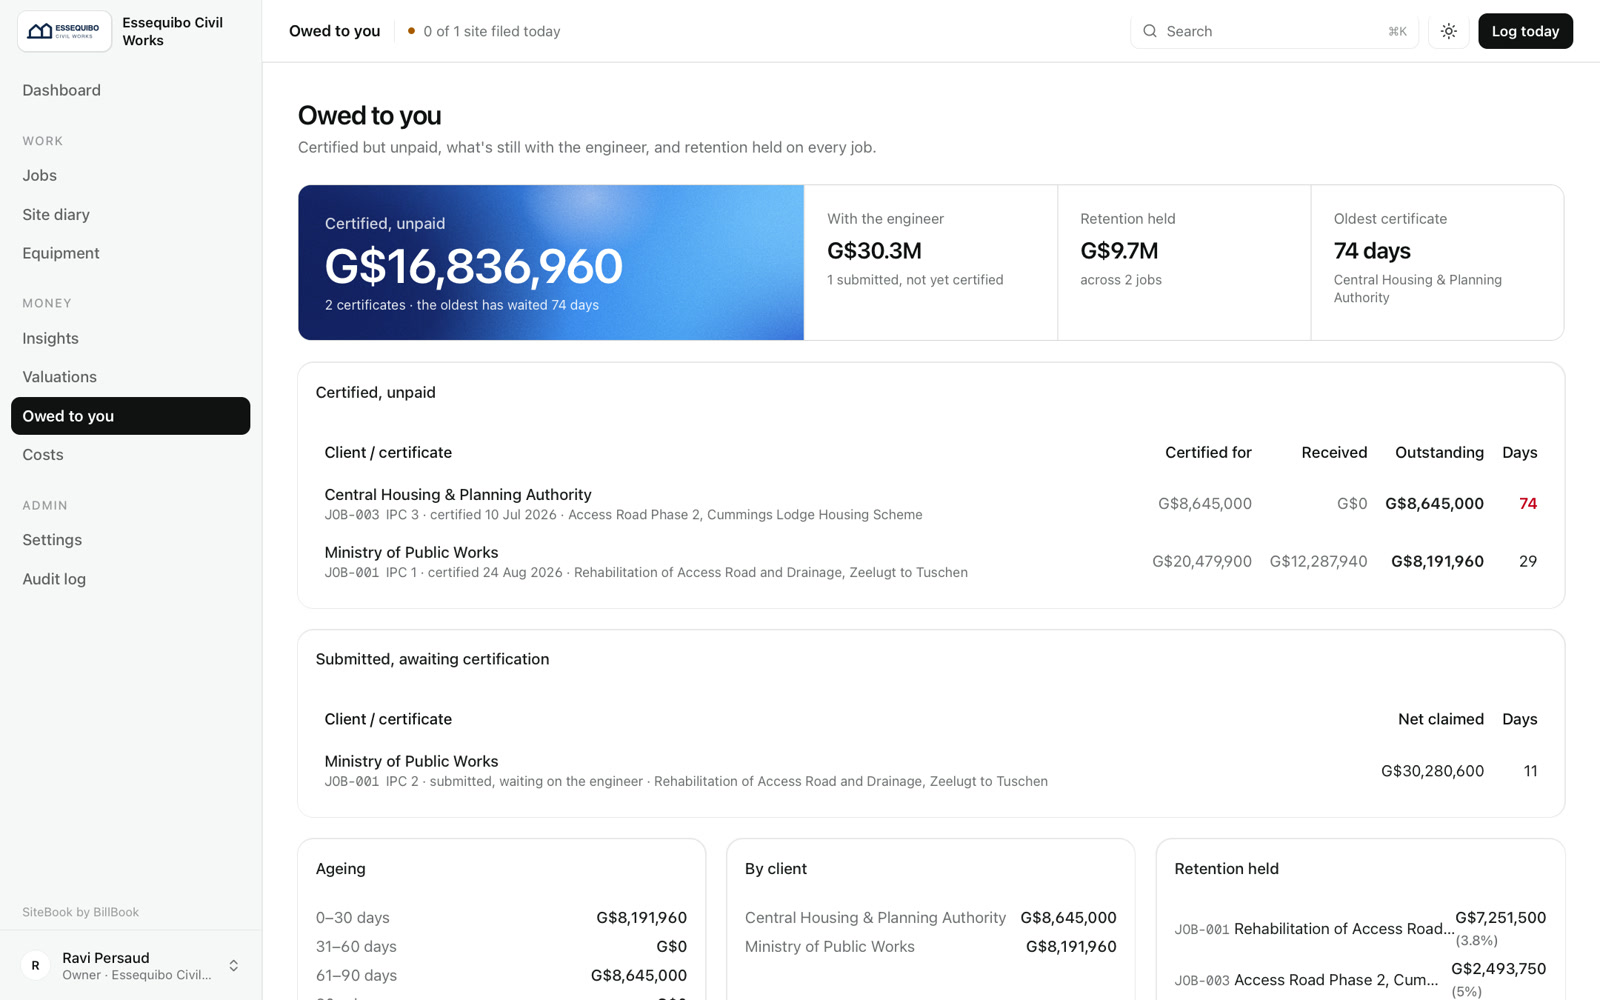The height and width of the screenshot is (1000, 1600).
Task: Open Settings under Admin
Action: (x=131, y=540)
